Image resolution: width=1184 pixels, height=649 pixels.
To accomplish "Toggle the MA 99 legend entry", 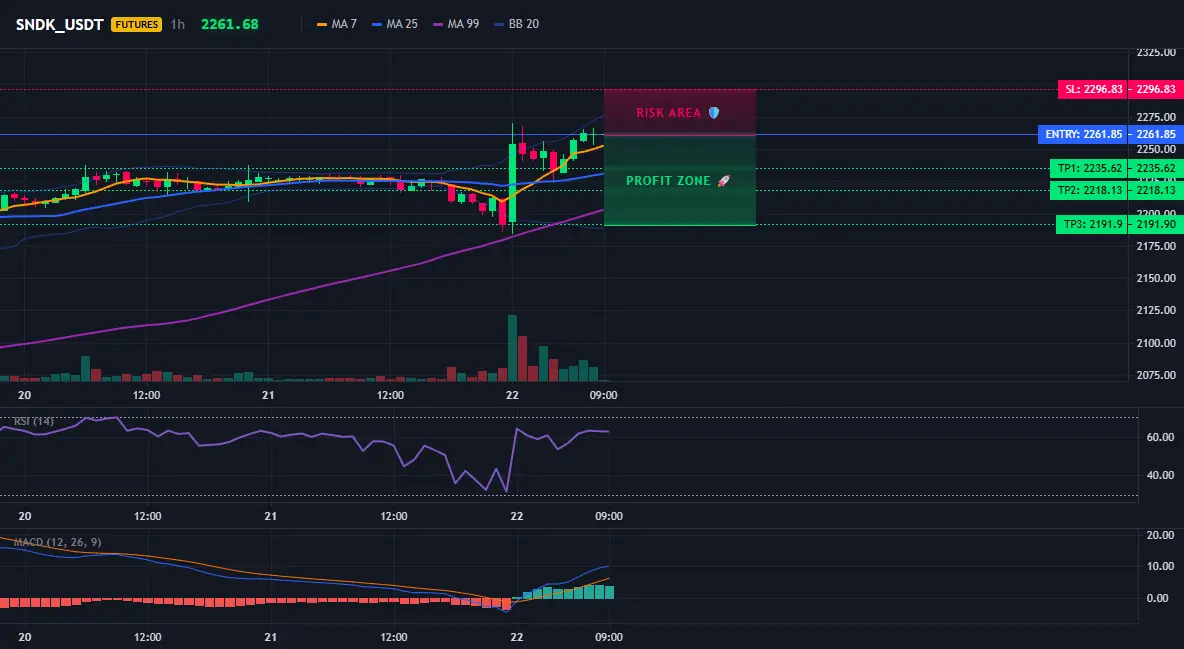I will pyautogui.click(x=456, y=24).
